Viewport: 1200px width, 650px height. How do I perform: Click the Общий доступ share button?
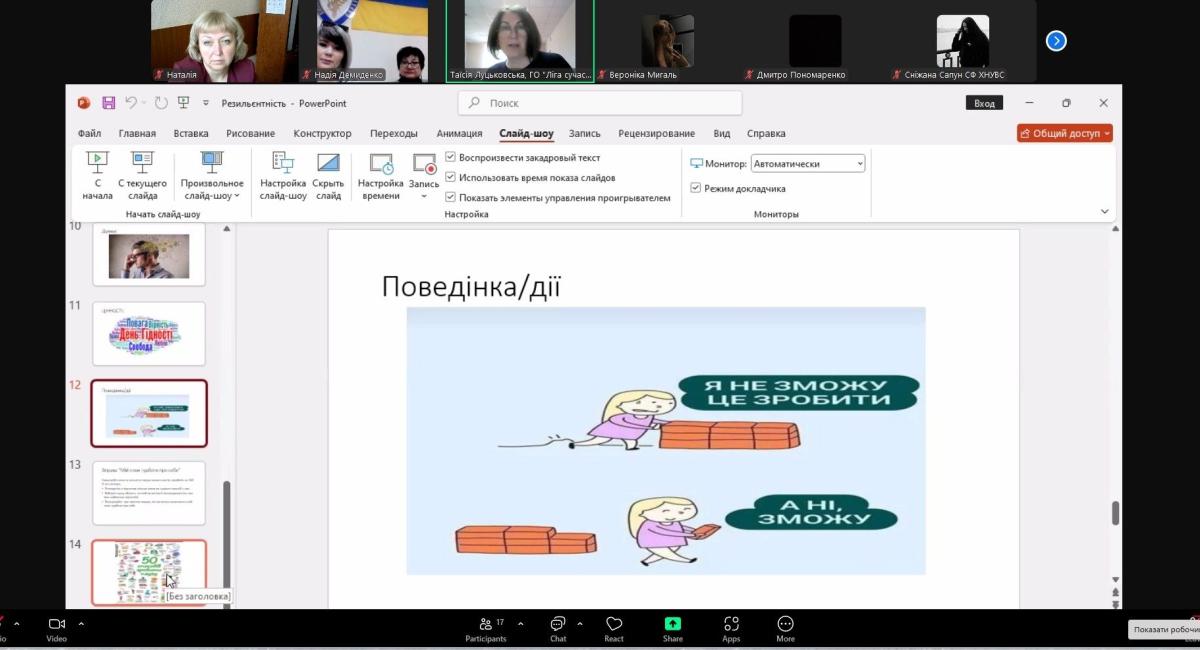pos(1064,133)
